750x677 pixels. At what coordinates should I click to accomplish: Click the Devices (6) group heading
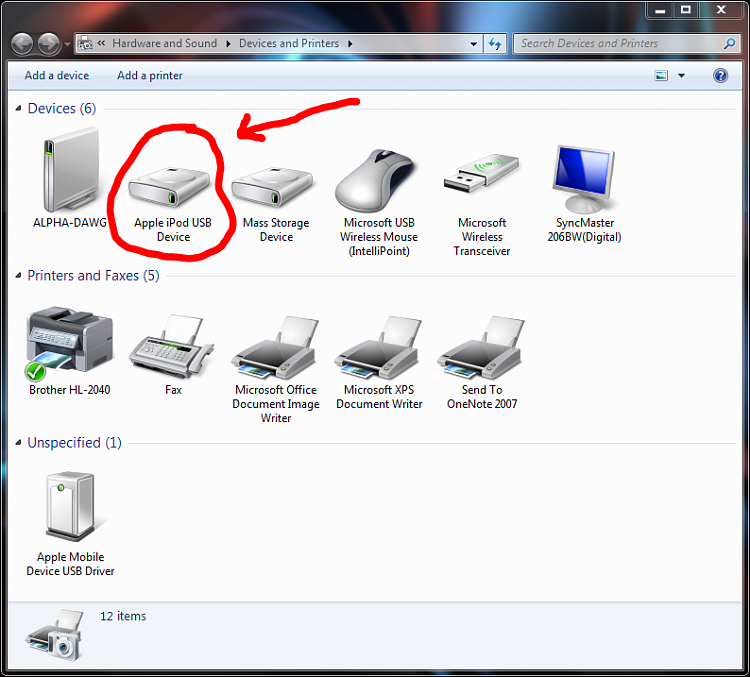pos(62,109)
